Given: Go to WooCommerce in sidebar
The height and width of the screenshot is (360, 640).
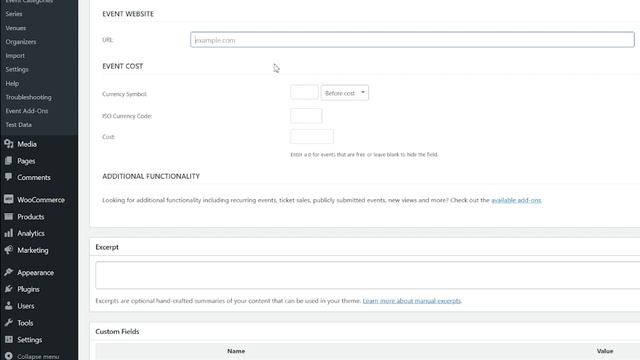Looking at the screenshot, I should click(x=41, y=200).
